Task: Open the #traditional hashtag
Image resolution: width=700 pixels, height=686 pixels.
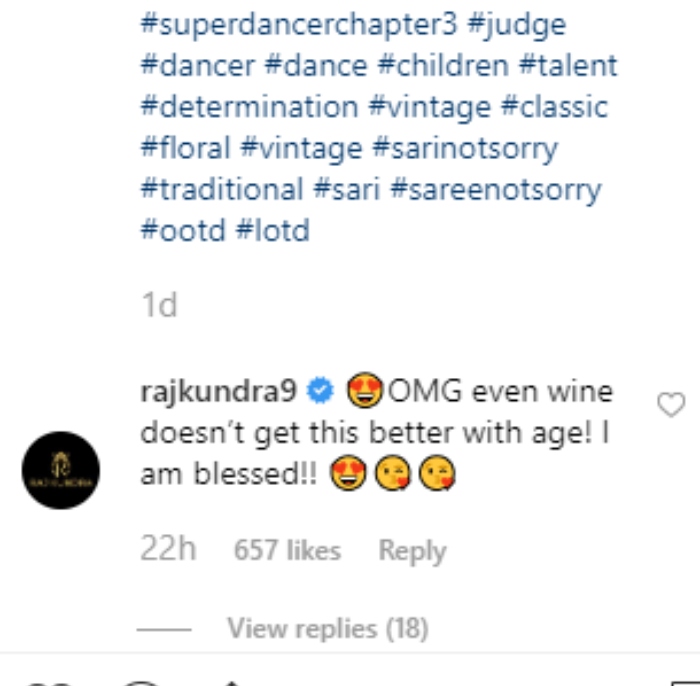Action: [222, 189]
